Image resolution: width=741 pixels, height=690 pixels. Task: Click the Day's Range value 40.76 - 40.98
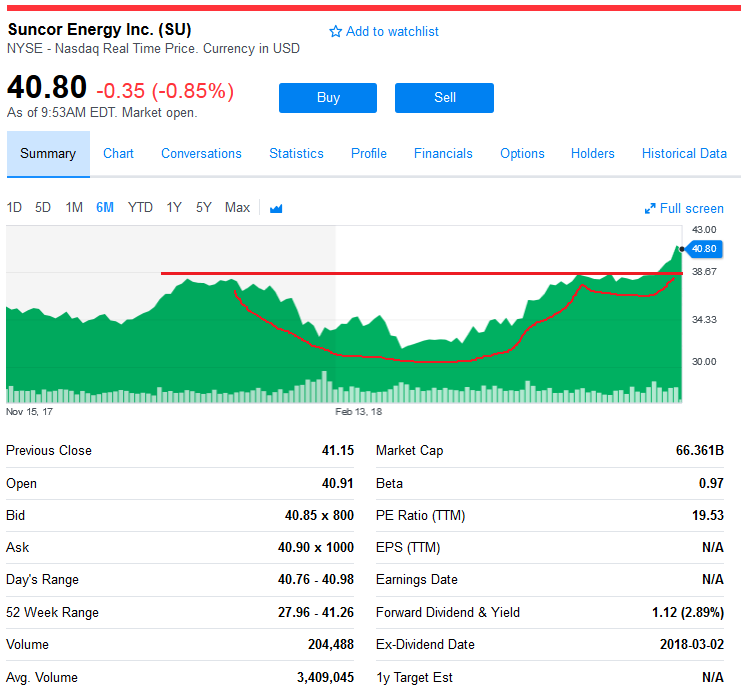coord(316,580)
